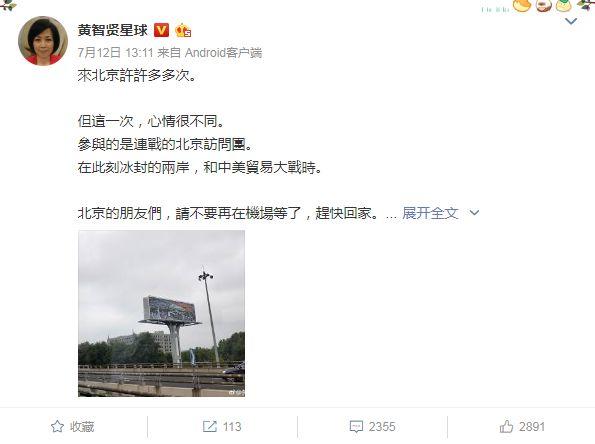
Task: Click the green-topped decoration icon at top right
Action: [564, 5]
